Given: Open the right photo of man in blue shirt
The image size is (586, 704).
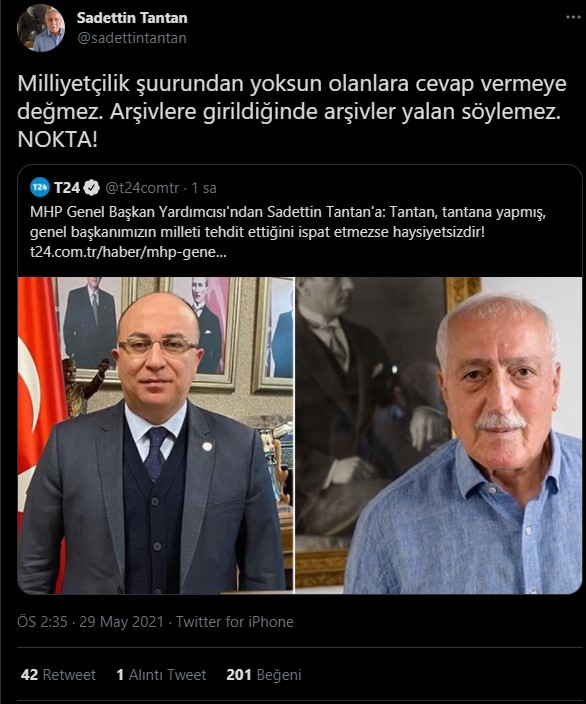Looking at the screenshot, I should click(438, 435).
